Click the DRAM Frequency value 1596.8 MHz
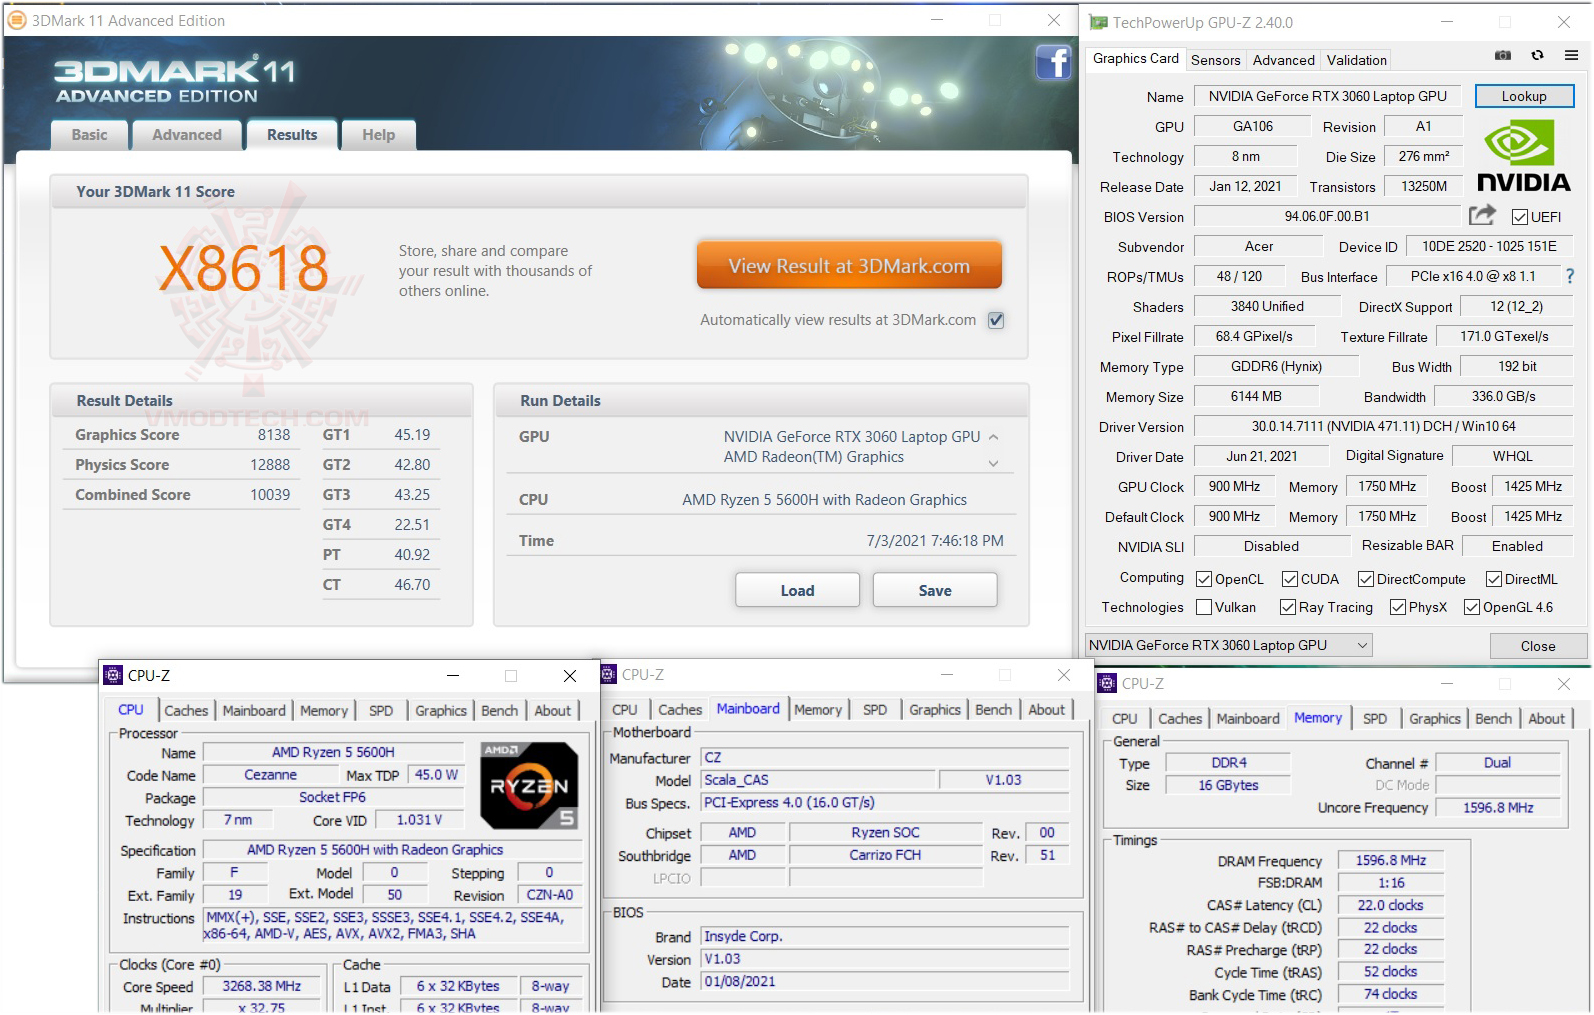This screenshot has width=1594, height=1015. pos(1391,860)
